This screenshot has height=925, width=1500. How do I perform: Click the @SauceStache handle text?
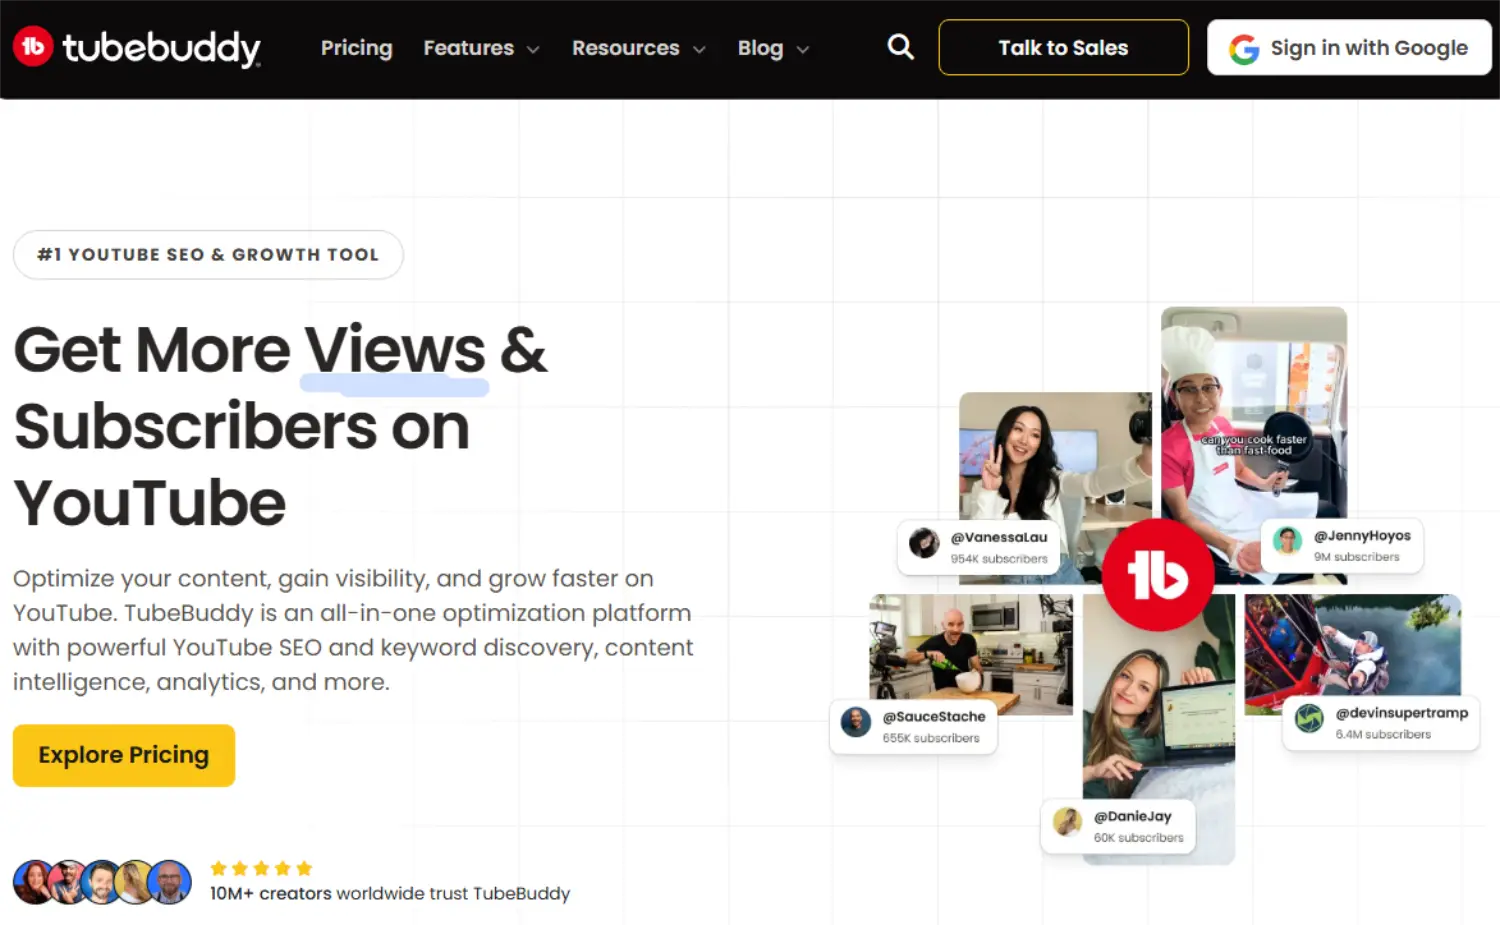[x=934, y=716]
